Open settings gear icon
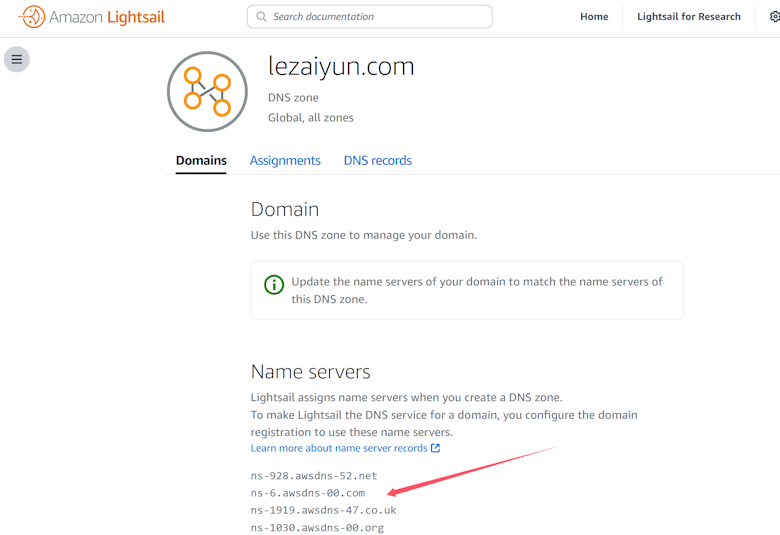The width and height of the screenshot is (780, 535). pyautogui.click(x=775, y=16)
